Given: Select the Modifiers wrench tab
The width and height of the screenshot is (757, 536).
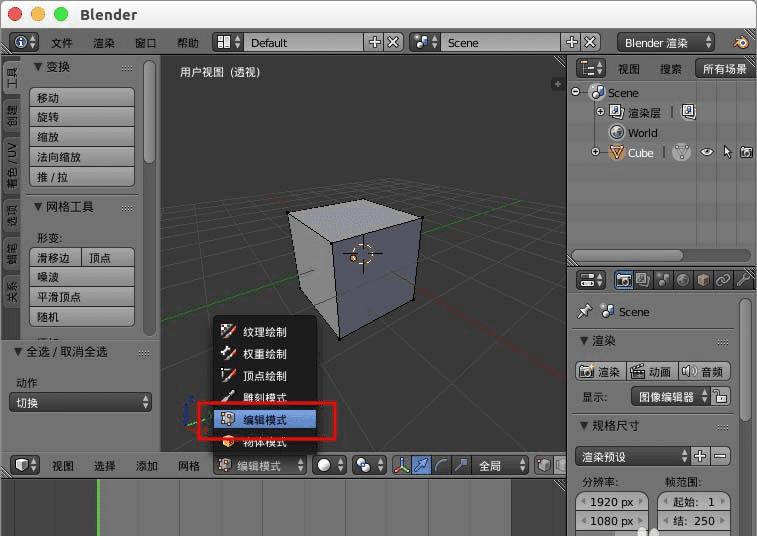Looking at the screenshot, I should tap(743, 280).
